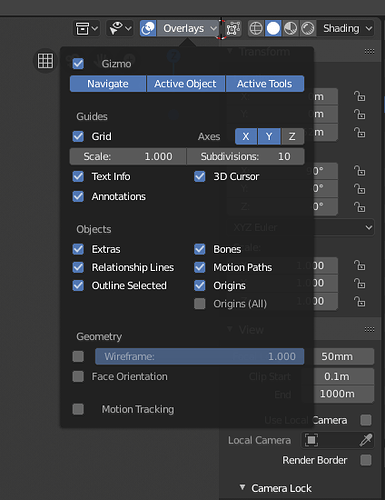Switch to solid shading mode icon
This screenshot has height=500, width=385.
point(273,28)
